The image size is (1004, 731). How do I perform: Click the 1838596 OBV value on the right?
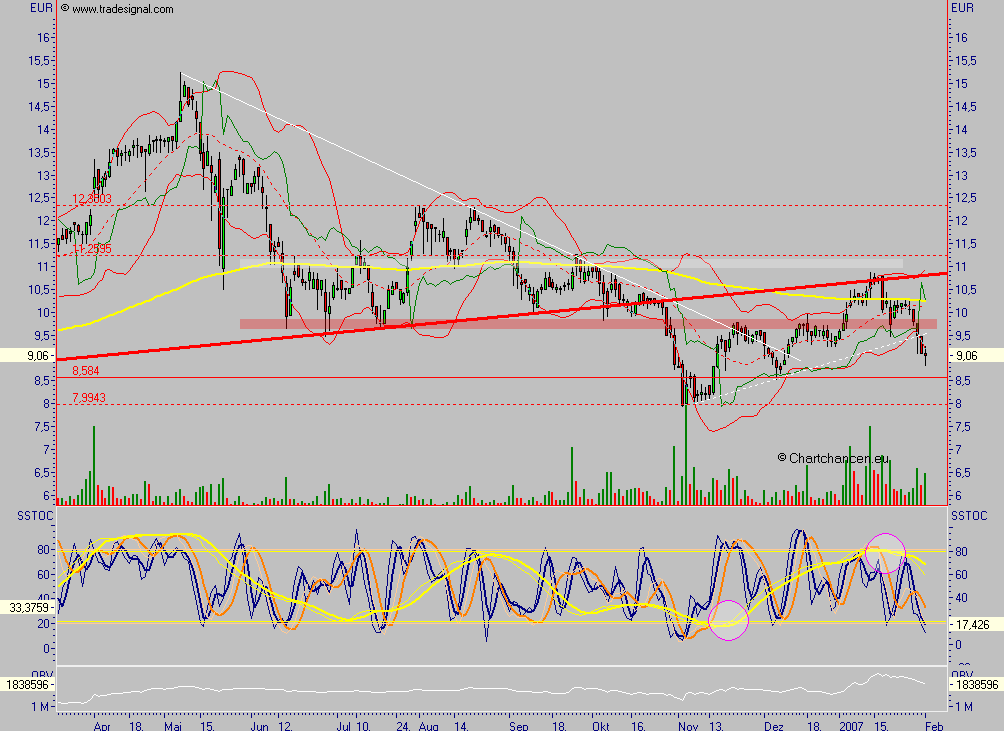point(975,685)
